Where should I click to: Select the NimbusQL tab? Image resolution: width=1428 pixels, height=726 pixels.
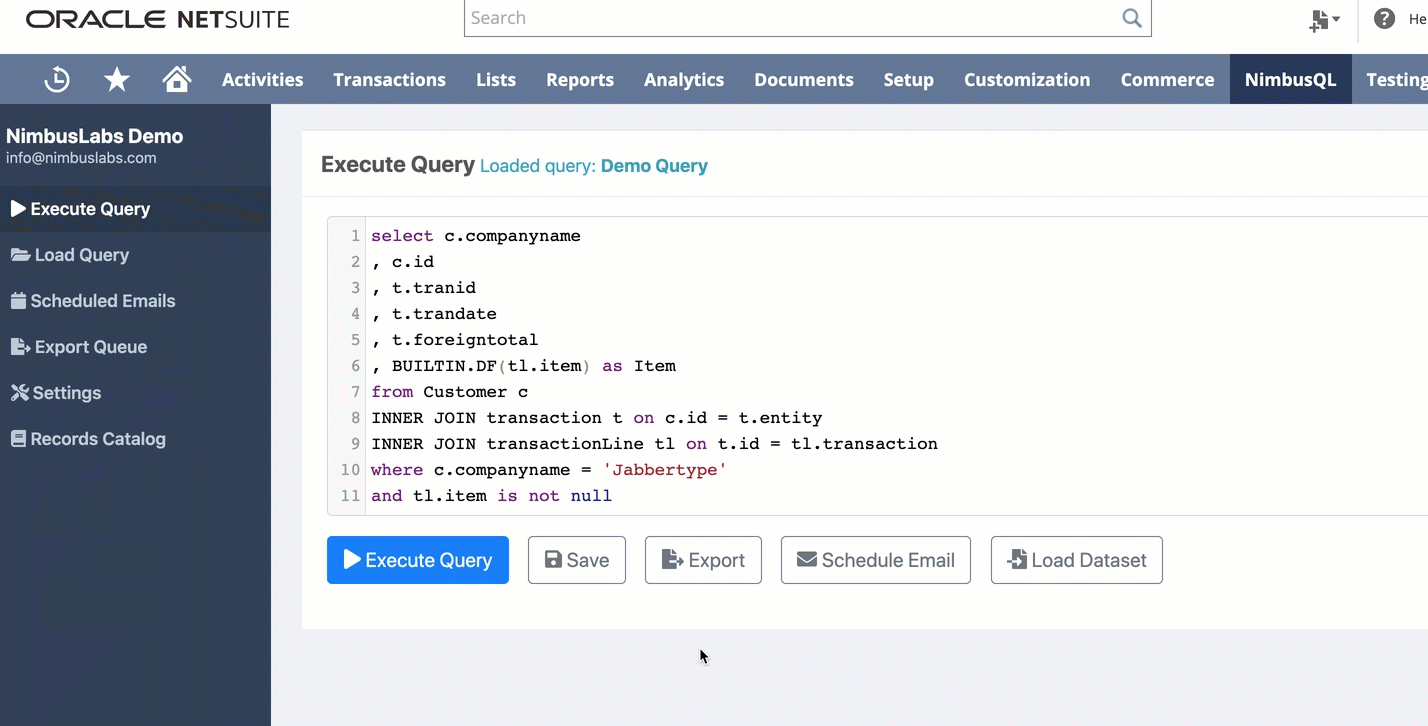click(1290, 80)
